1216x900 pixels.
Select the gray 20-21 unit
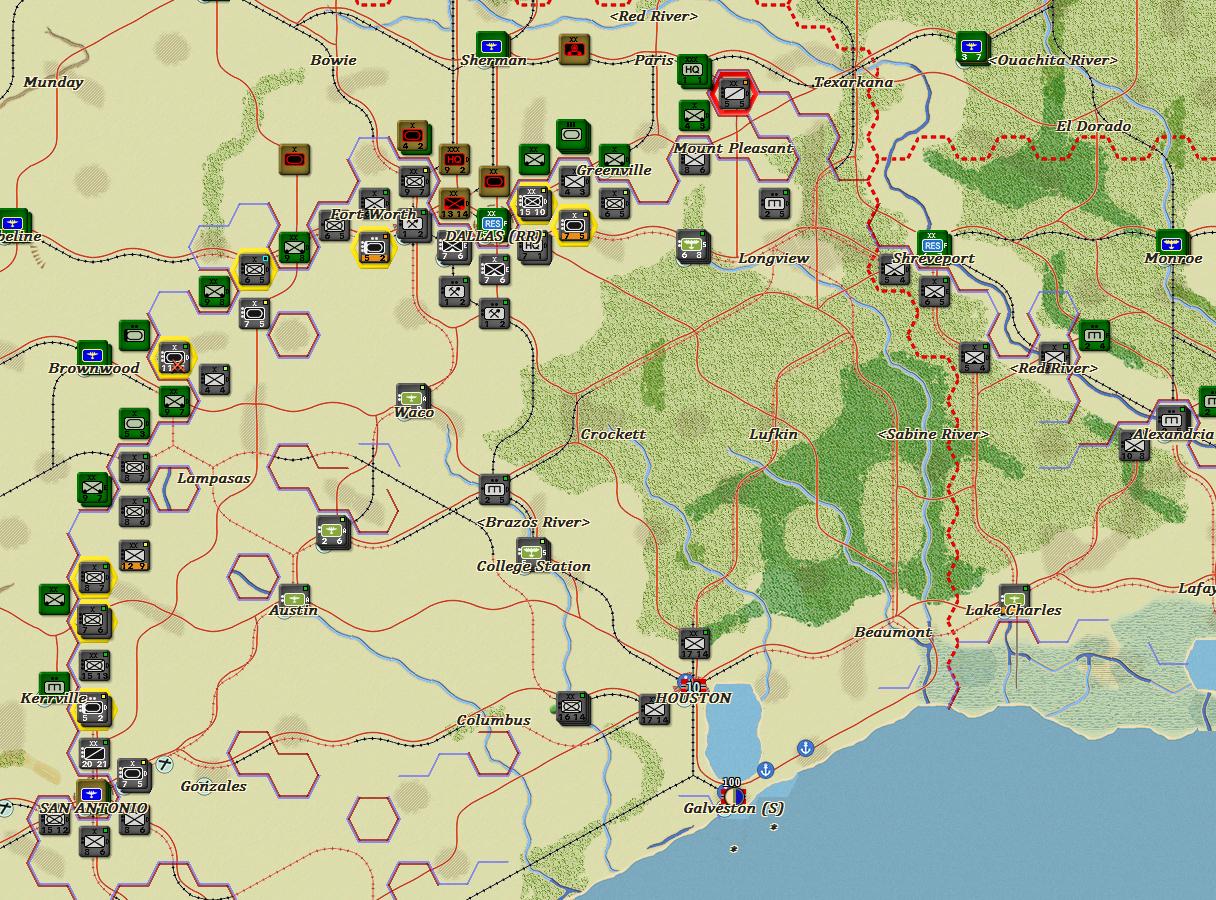point(94,753)
